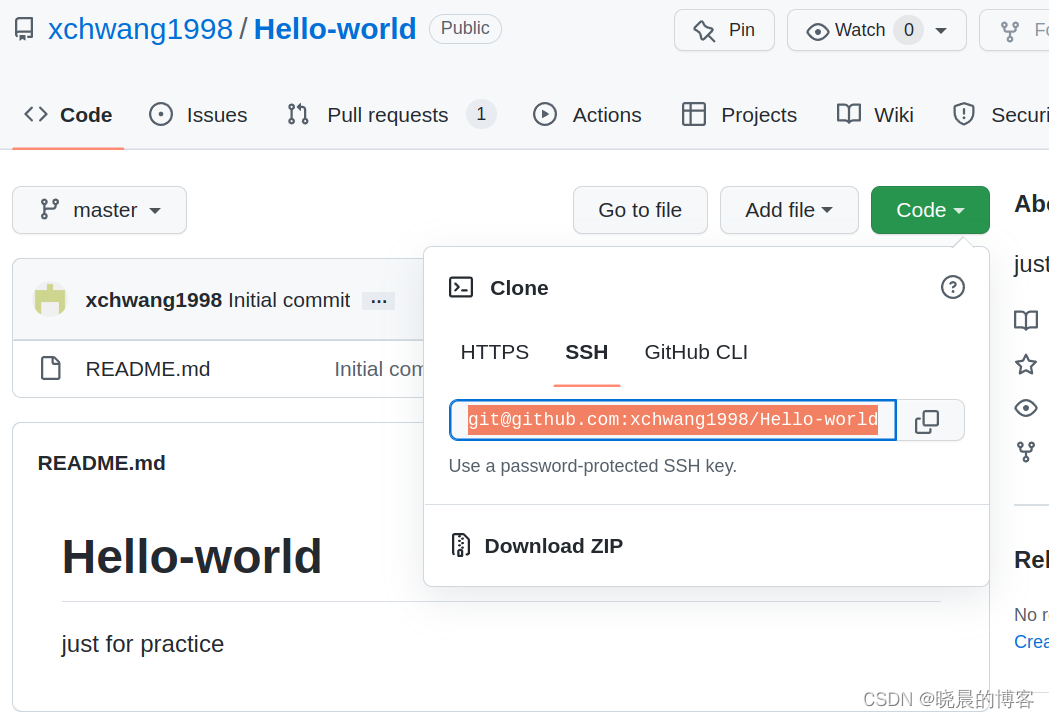Image resolution: width=1049 pixels, height=718 pixels.
Task: Click the Readme book icon in sidebar
Action: click(x=1026, y=321)
